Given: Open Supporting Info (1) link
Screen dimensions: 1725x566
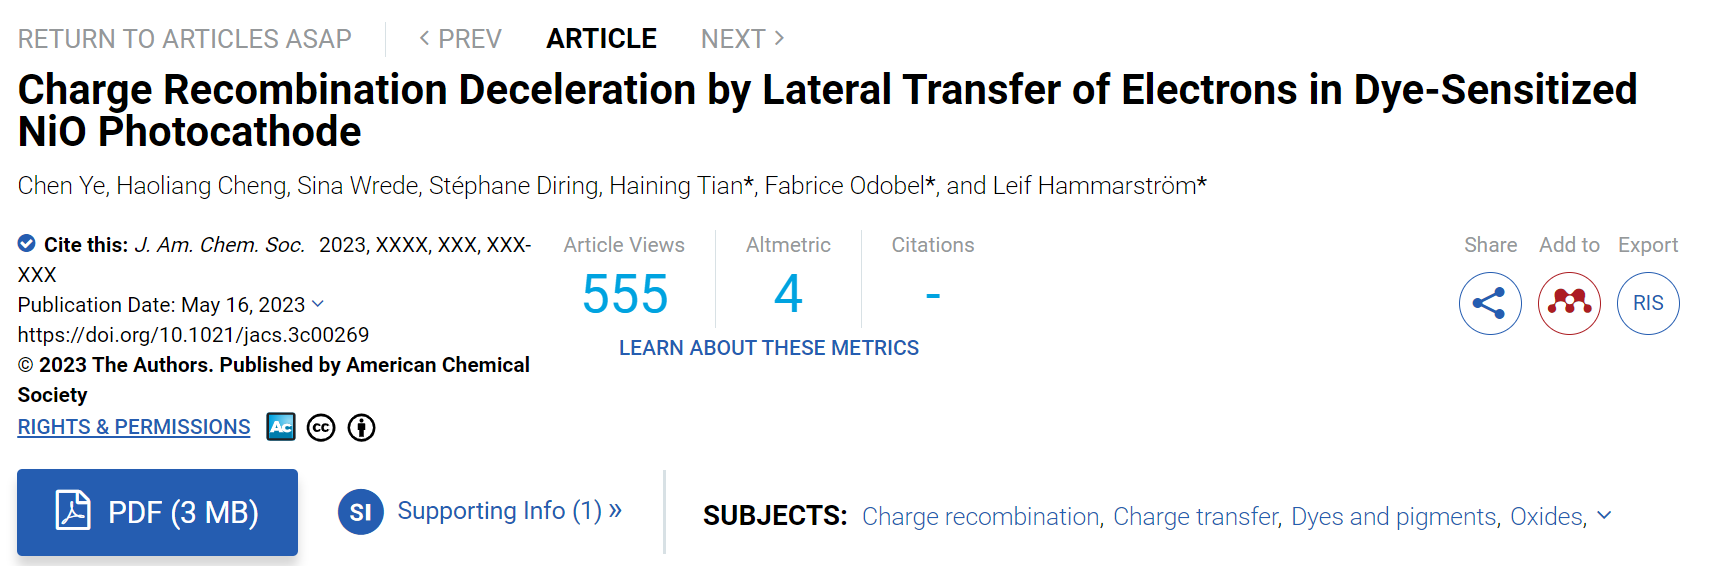Looking at the screenshot, I should tap(510, 511).
